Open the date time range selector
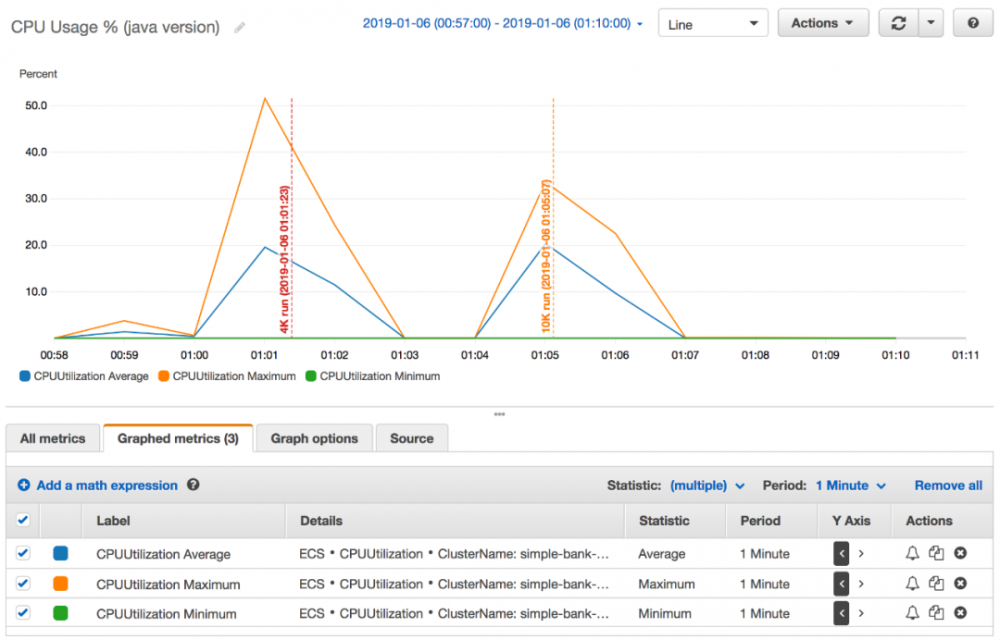This screenshot has height=640, width=1000. [503, 24]
